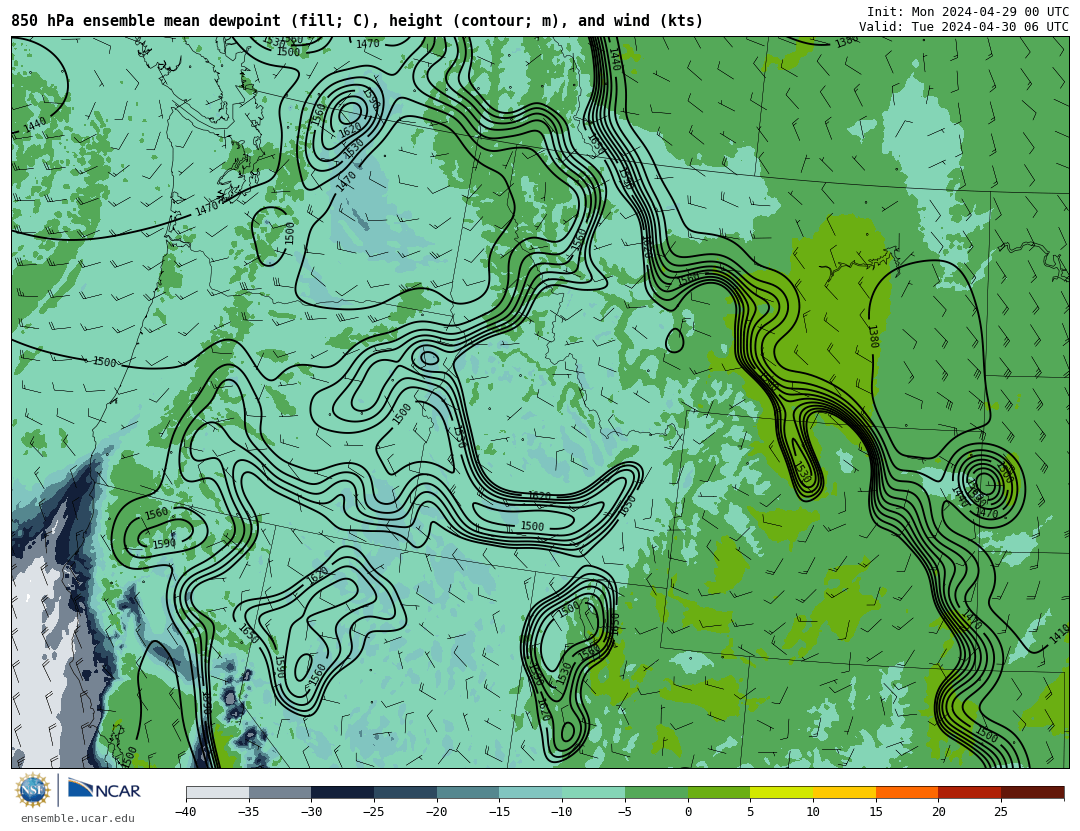Pick the dark navy -30 to -25 colorbar swatch
Screen dimensions: 1080x831
point(342,792)
